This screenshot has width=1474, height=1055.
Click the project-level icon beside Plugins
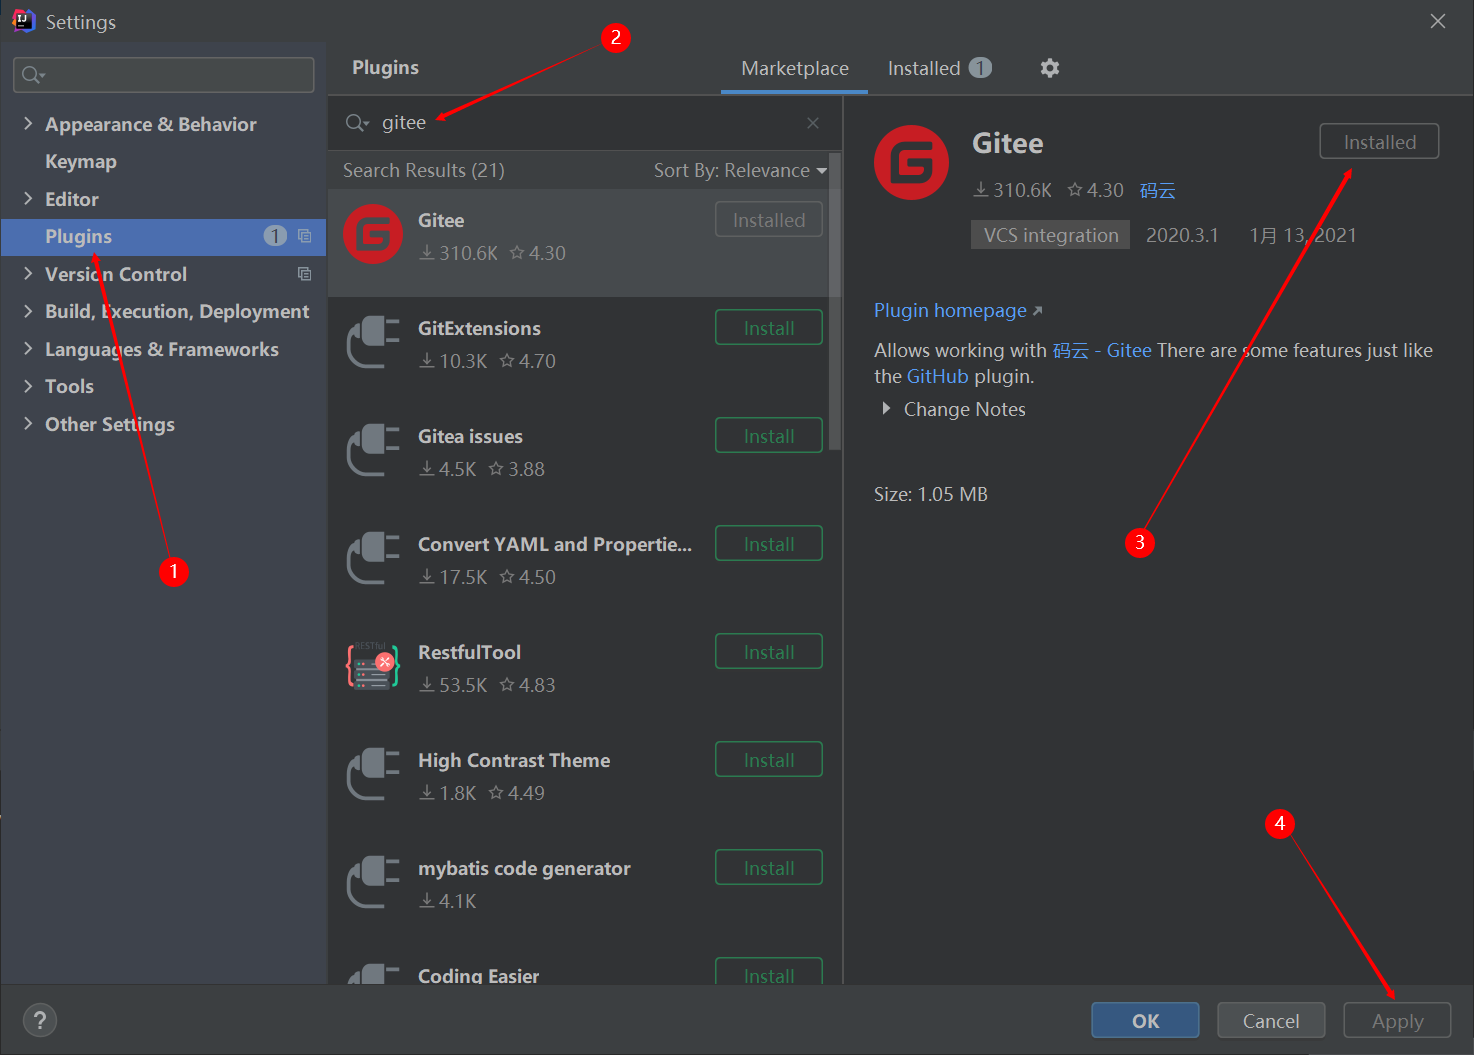click(x=305, y=236)
